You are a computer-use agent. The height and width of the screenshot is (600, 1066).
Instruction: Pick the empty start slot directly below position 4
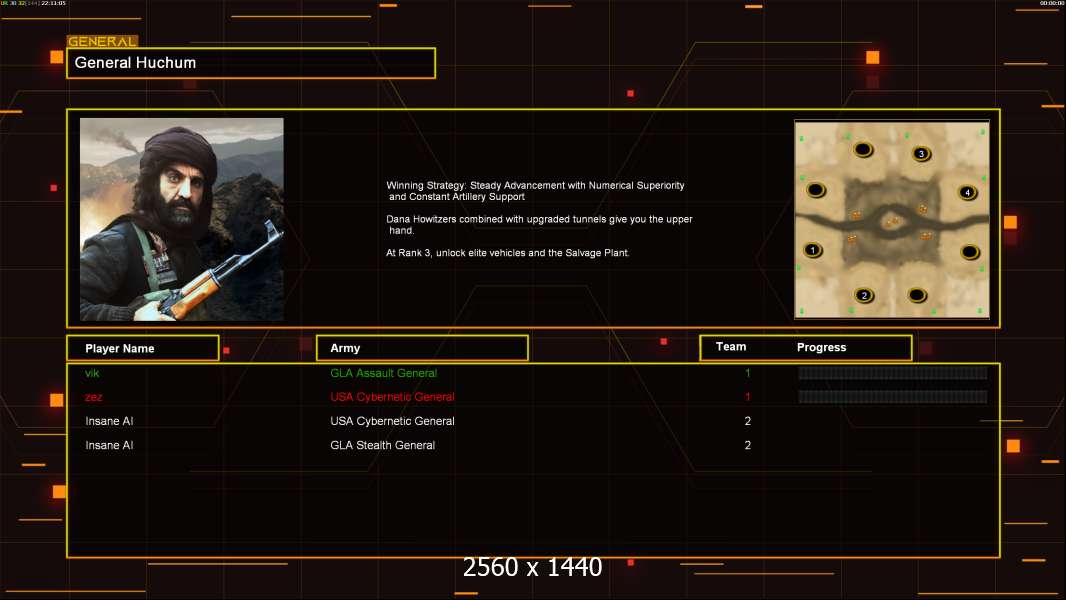coord(970,252)
